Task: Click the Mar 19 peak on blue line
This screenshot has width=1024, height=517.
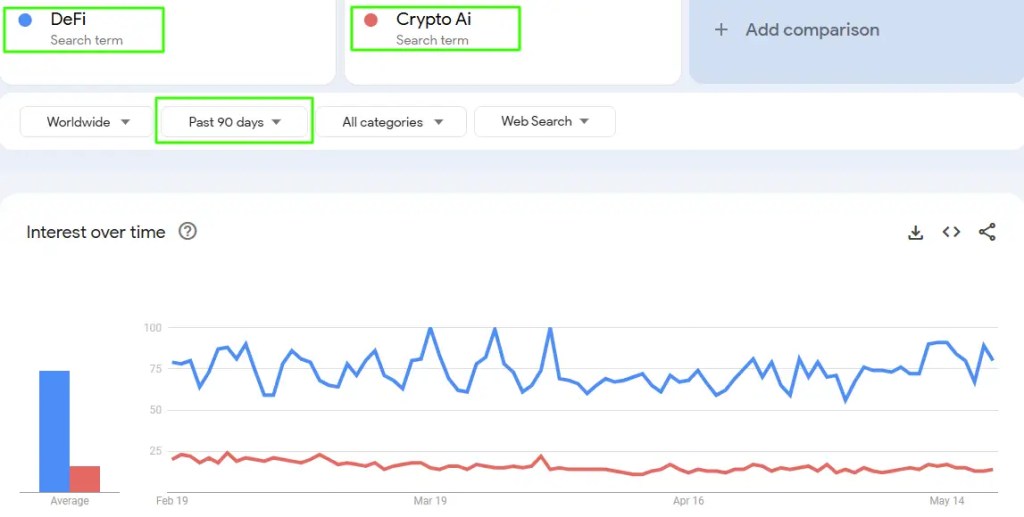Action: click(430, 328)
